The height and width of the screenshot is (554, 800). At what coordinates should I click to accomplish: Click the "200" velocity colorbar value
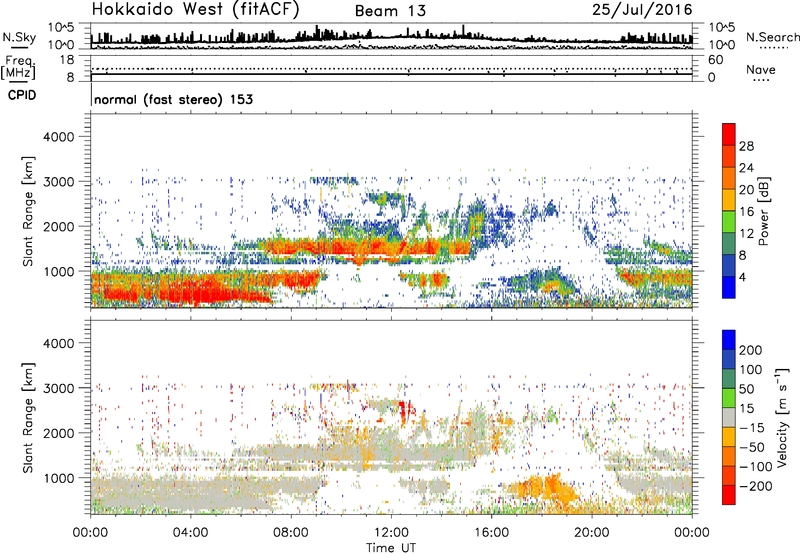pyautogui.click(x=751, y=350)
